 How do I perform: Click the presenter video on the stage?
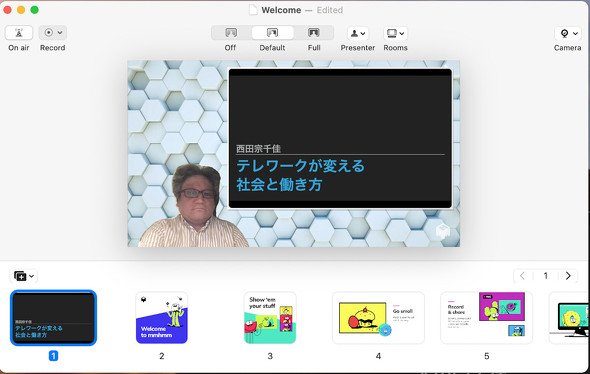point(193,206)
